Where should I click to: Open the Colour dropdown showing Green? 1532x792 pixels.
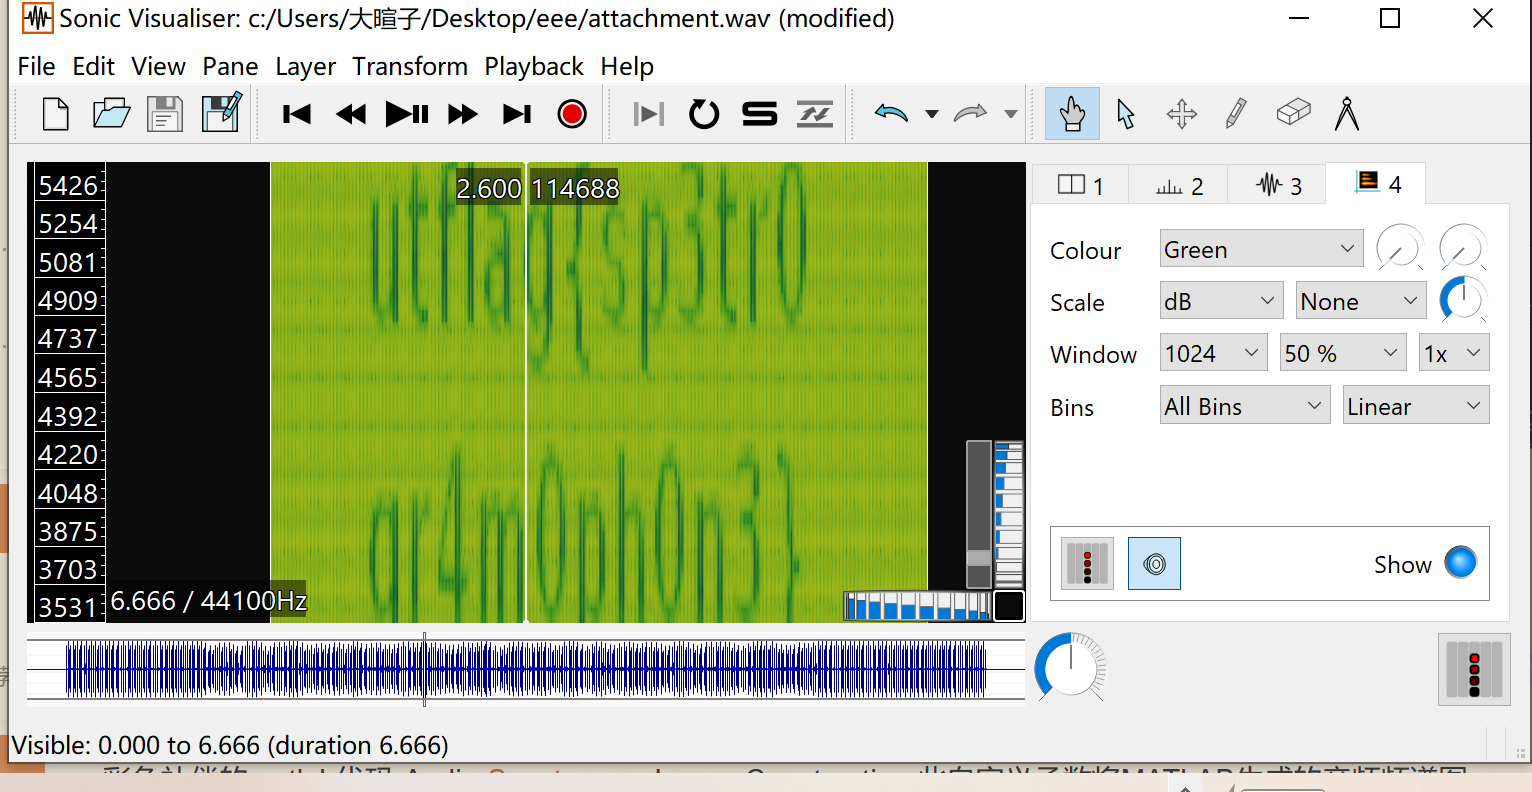tap(1260, 249)
